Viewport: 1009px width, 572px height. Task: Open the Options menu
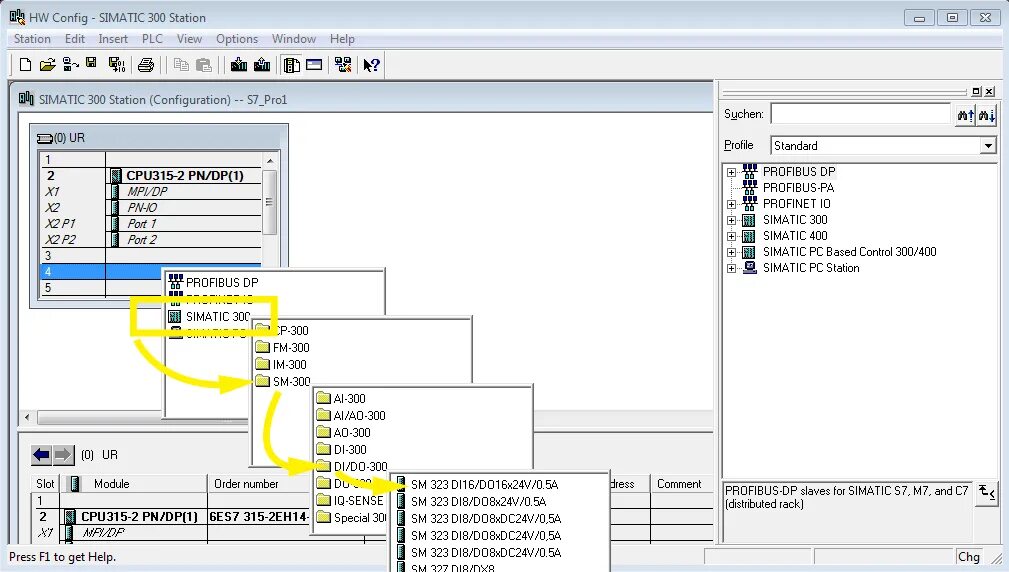237,39
